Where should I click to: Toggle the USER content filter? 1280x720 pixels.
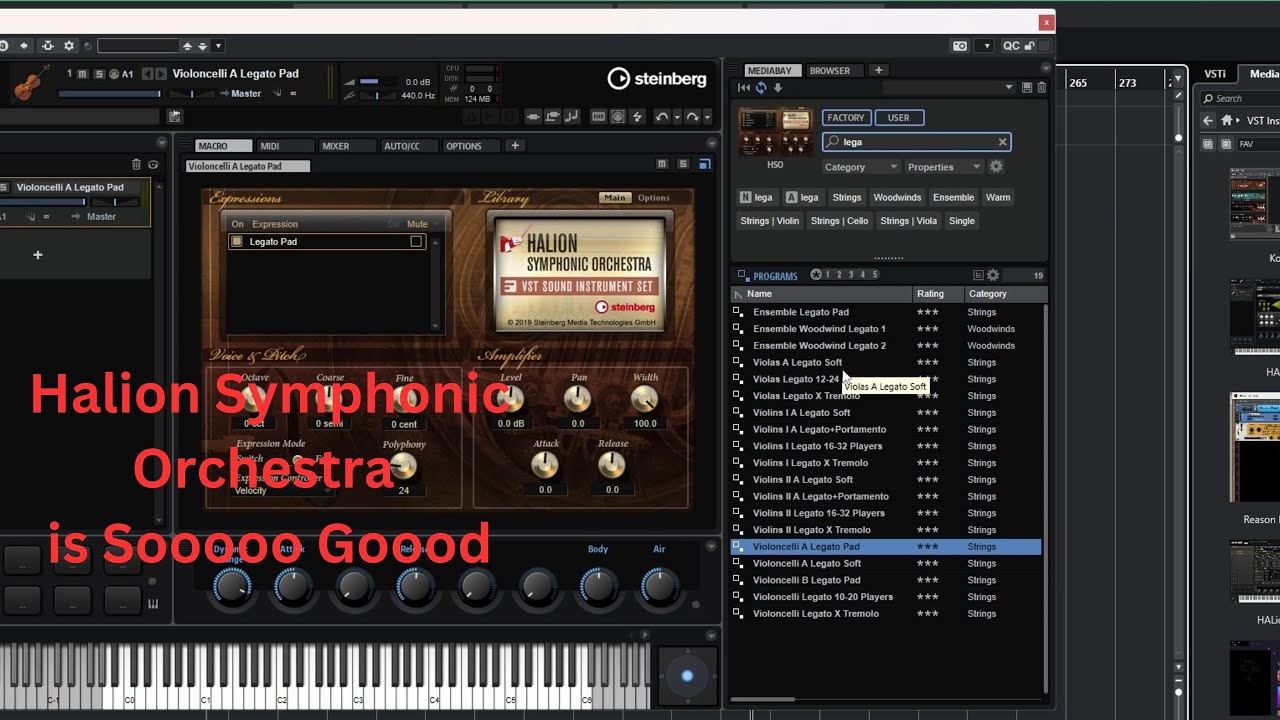[x=899, y=118]
